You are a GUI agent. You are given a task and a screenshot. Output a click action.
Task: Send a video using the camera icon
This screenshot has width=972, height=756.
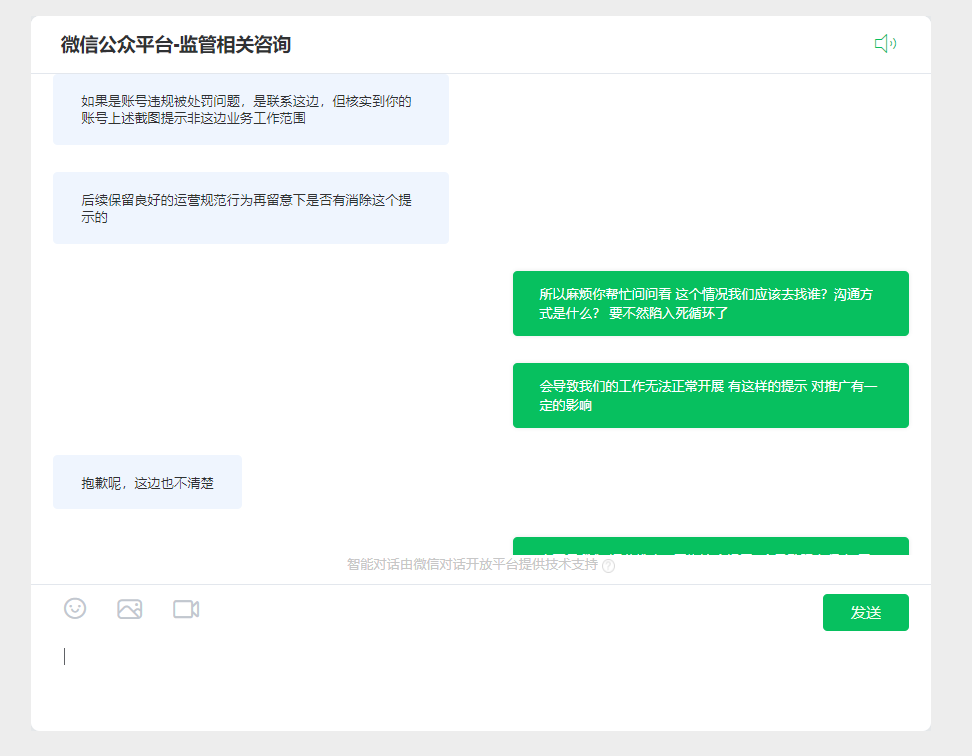coord(186,609)
